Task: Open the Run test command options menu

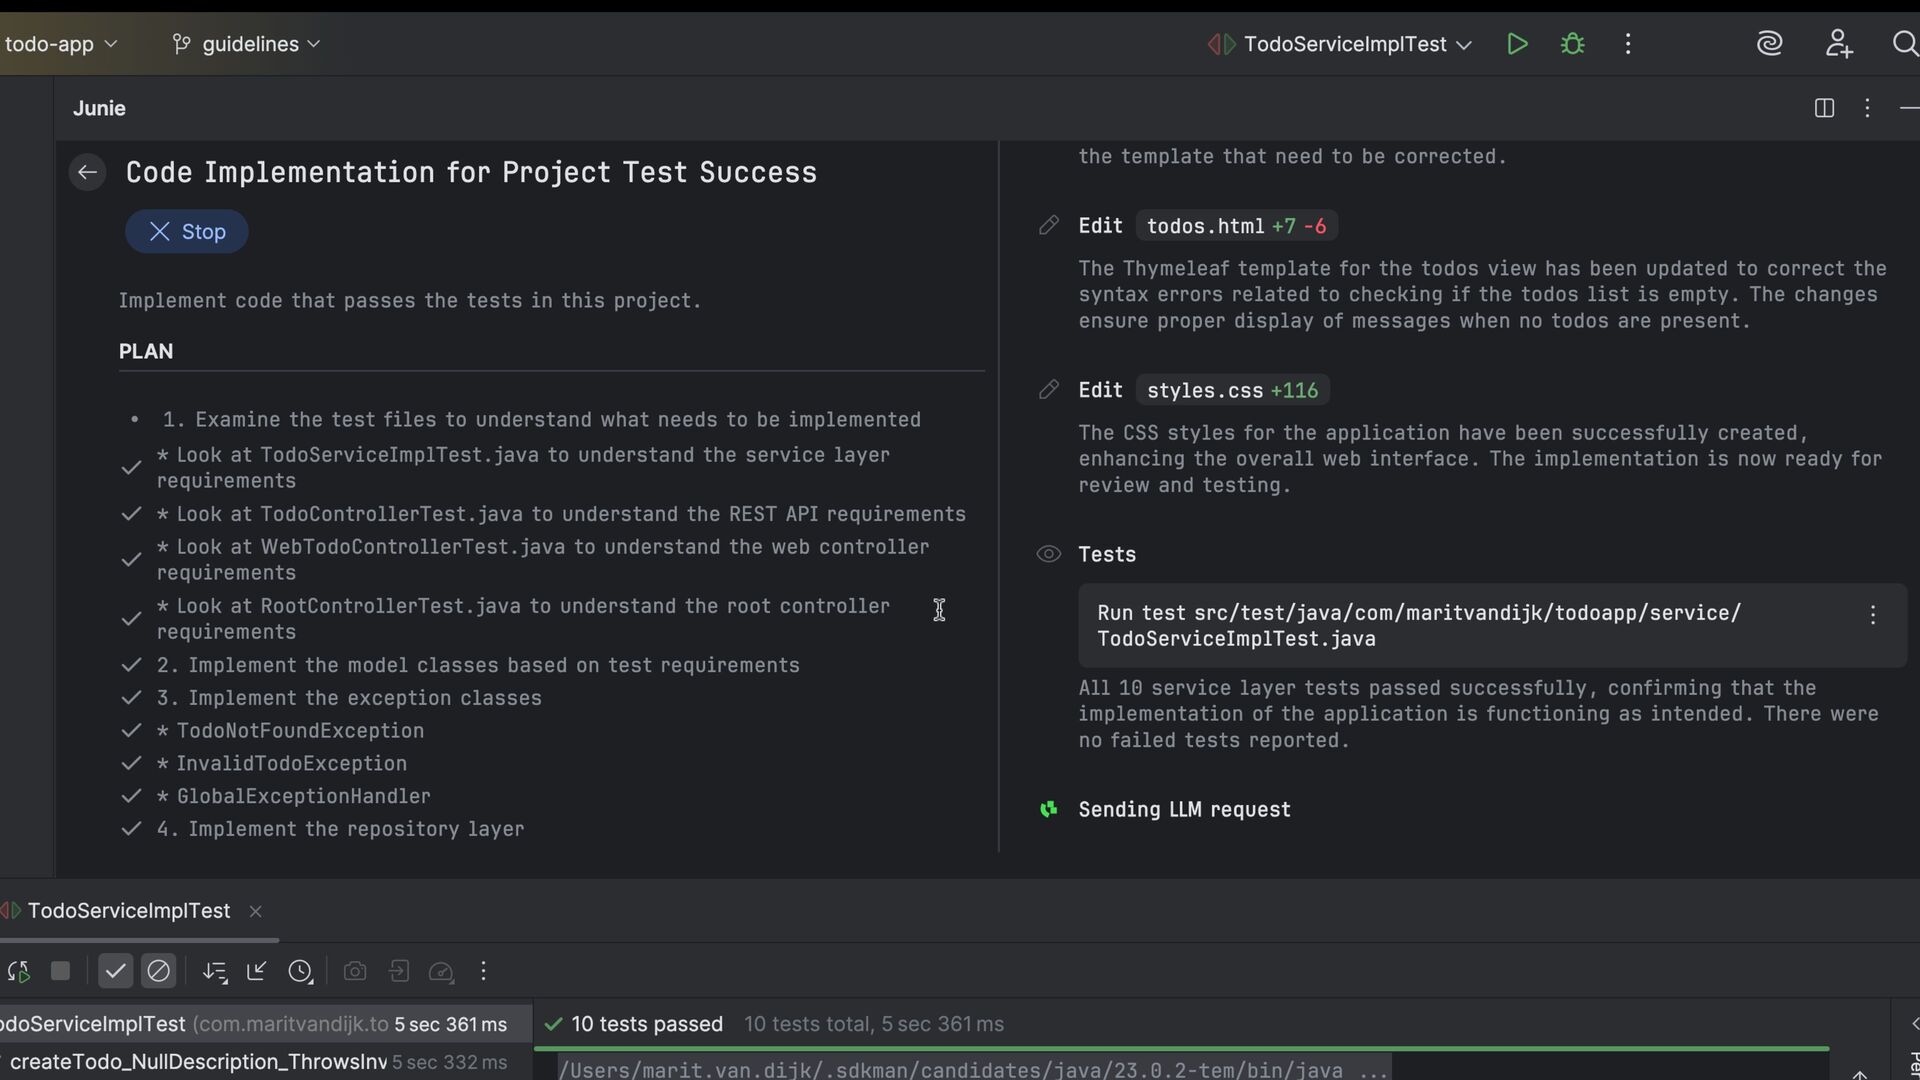Action: pos(1872,615)
